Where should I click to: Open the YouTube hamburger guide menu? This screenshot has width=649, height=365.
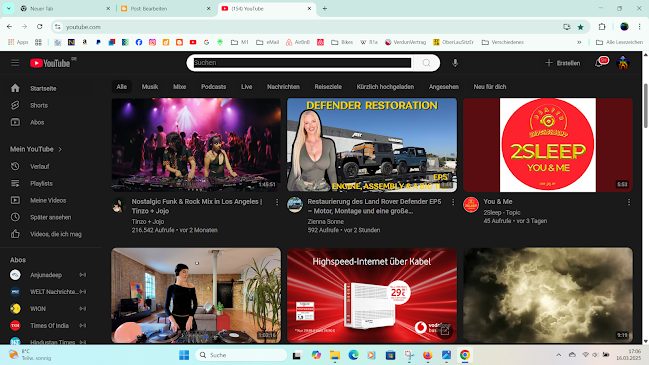point(15,63)
